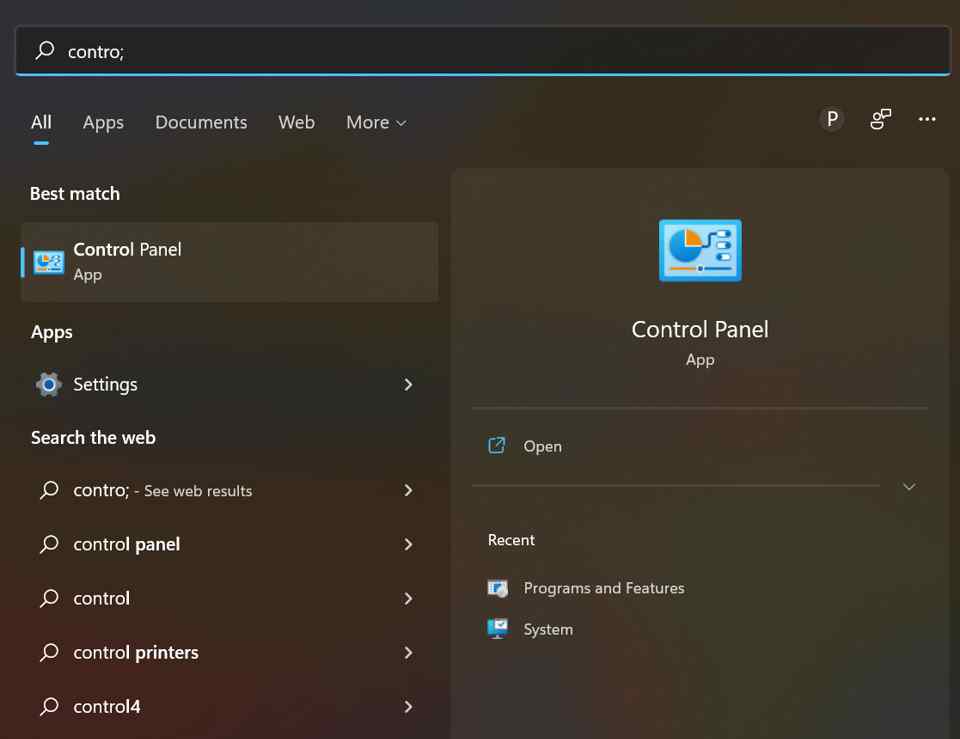The image size is (960, 739).
Task: Click magnifier icon beside 'control panel' suggestion
Action: pos(49,544)
